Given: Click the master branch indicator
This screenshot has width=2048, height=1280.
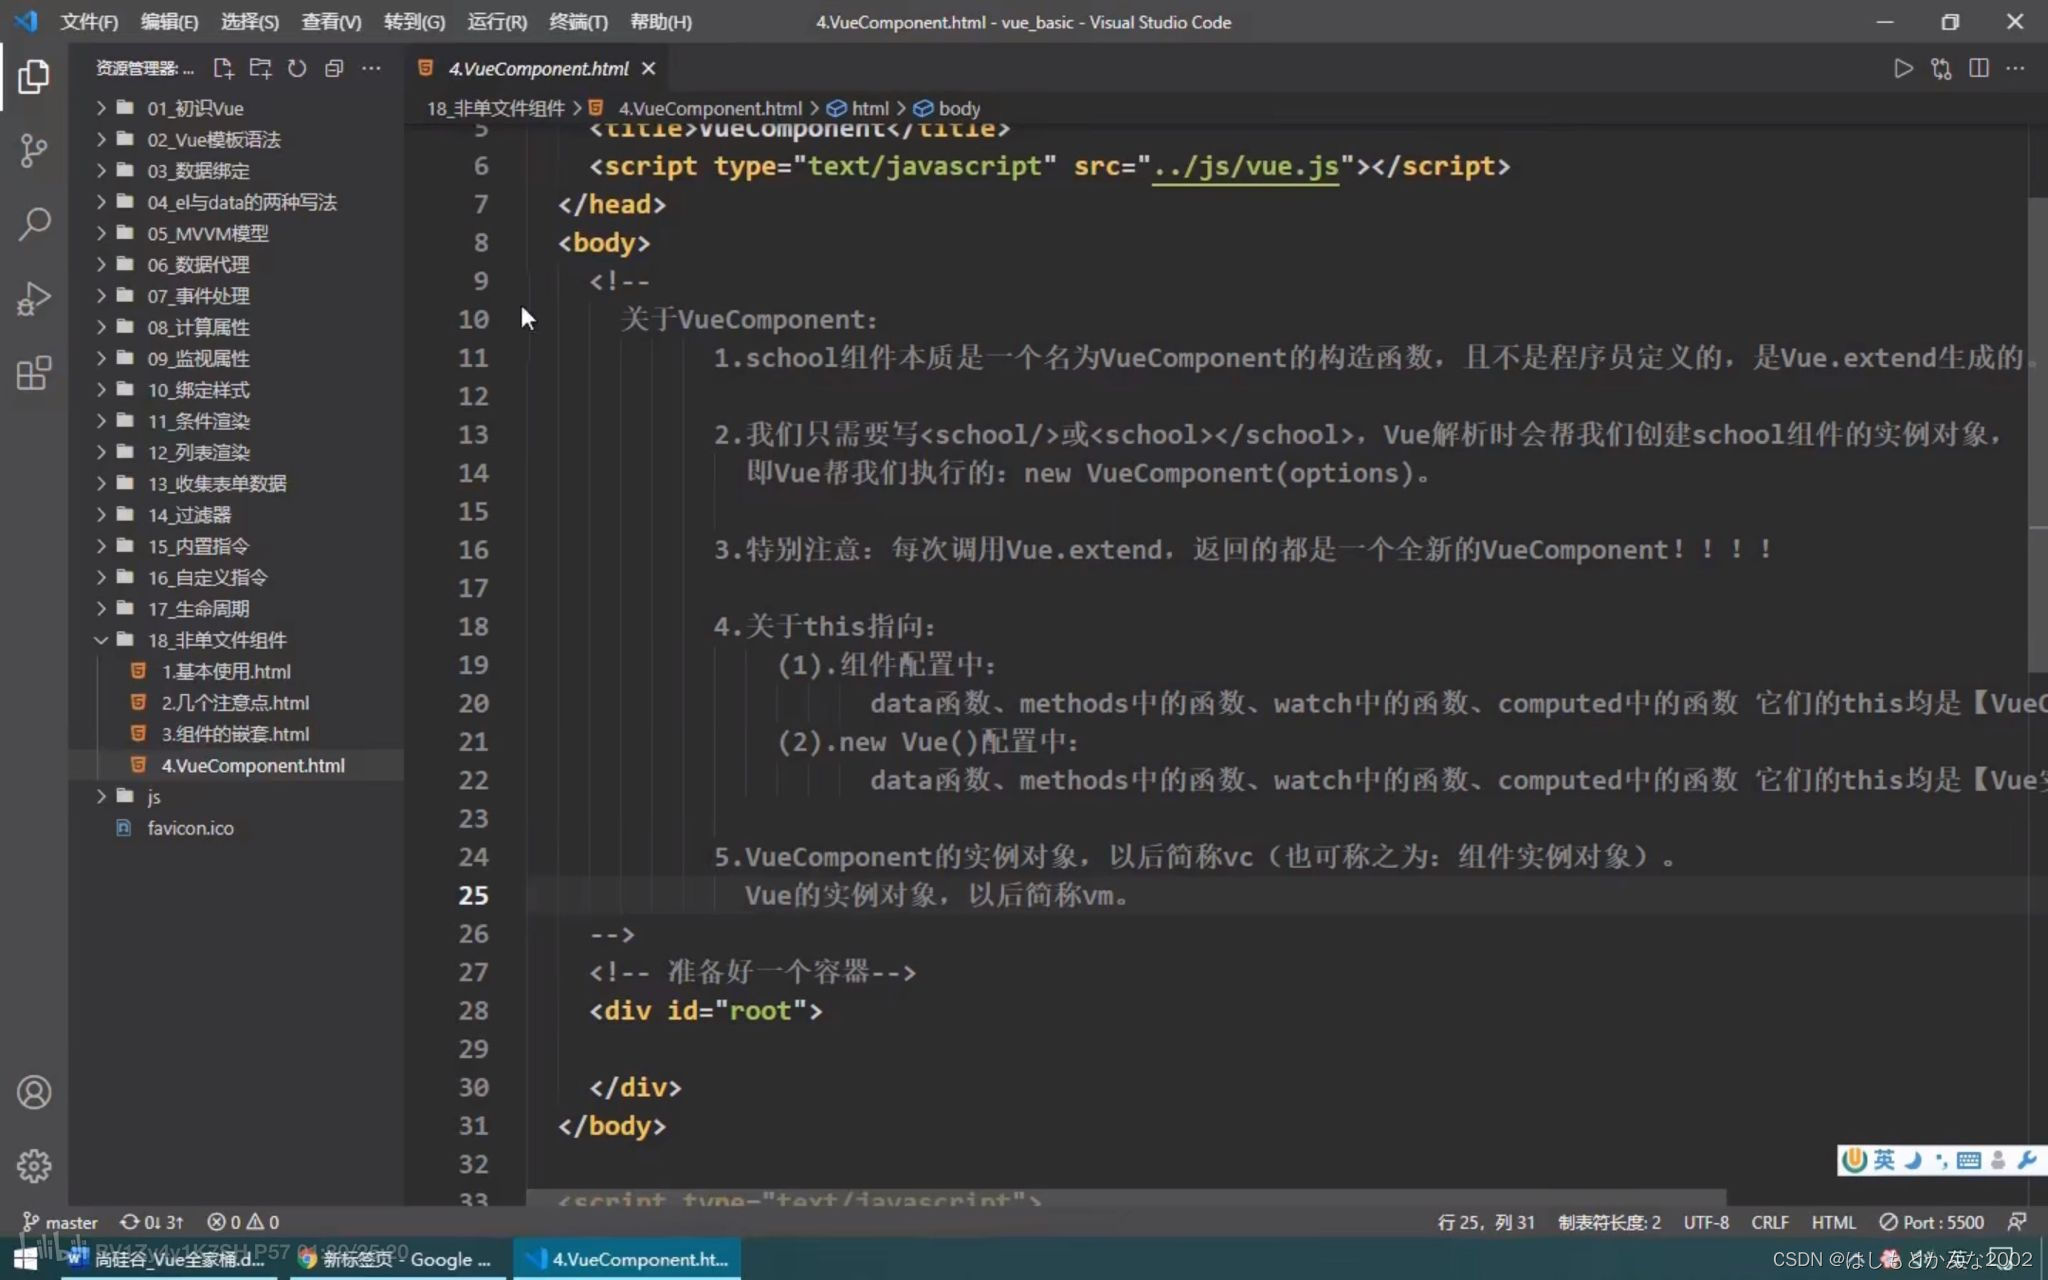Looking at the screenshot, I should coord(60,1222).
